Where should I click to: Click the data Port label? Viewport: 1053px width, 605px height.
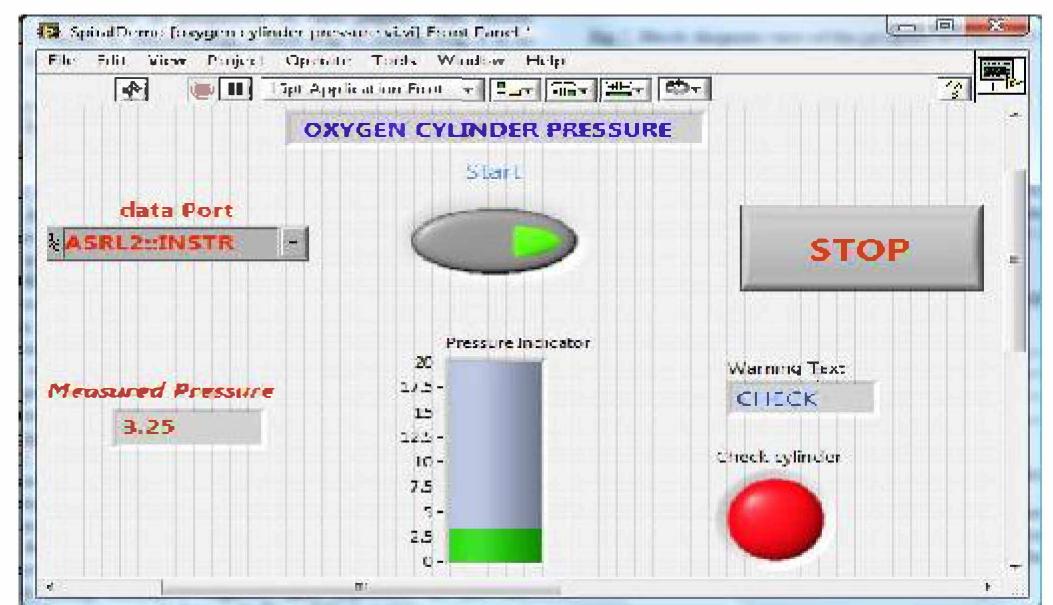[x=177, y=210]
